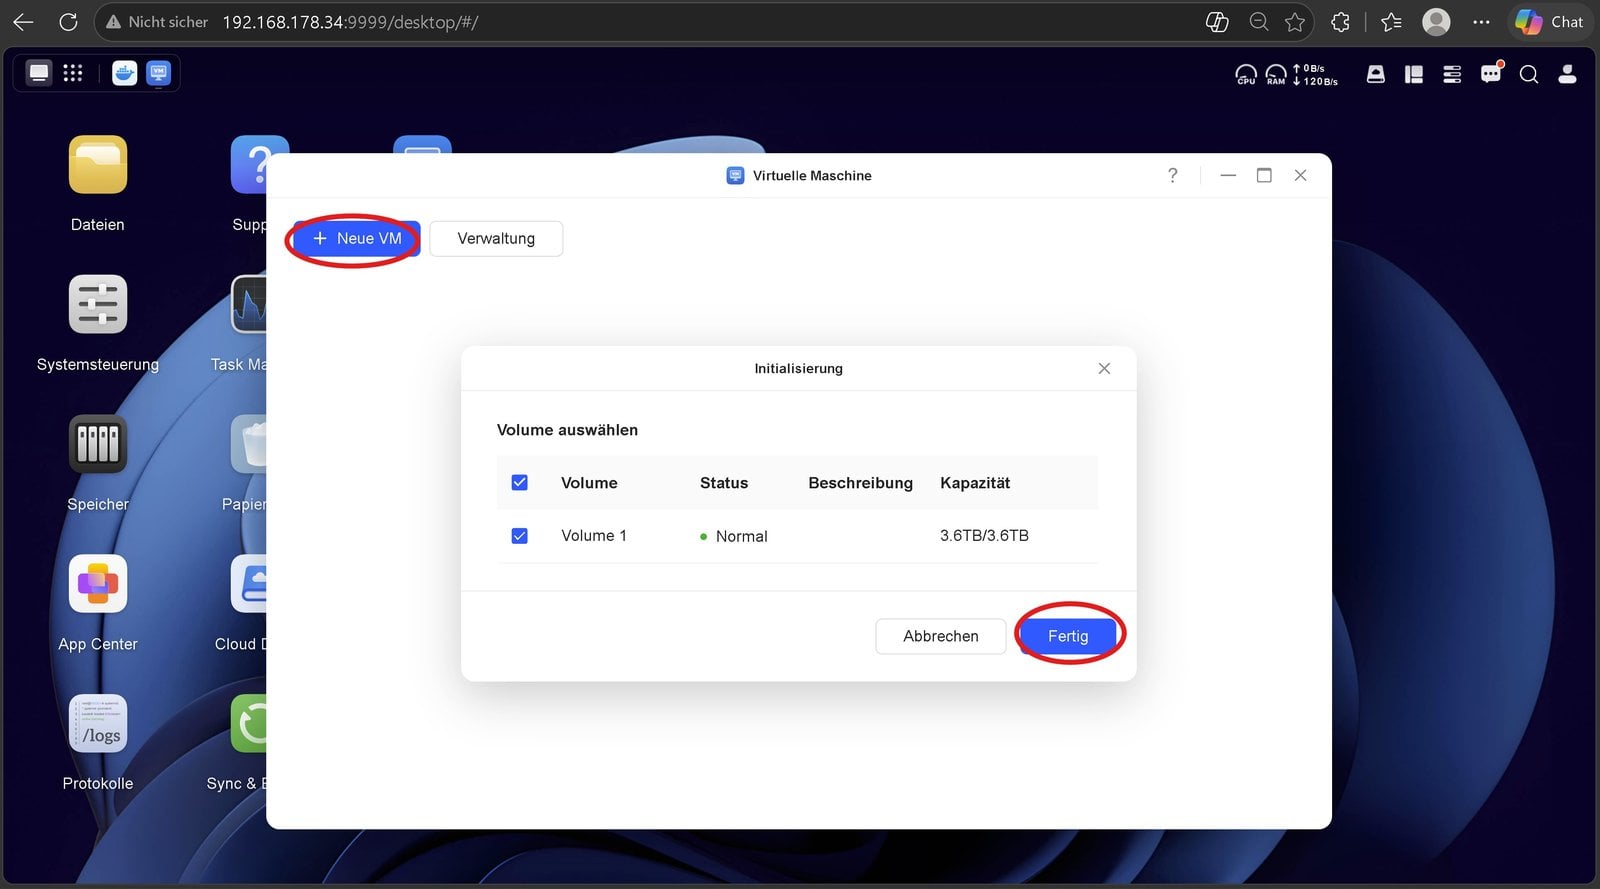The width and height of the screenshot is (1600, 889).
Task: Open the NAS search magnifier
Action: click(1529, 74)
